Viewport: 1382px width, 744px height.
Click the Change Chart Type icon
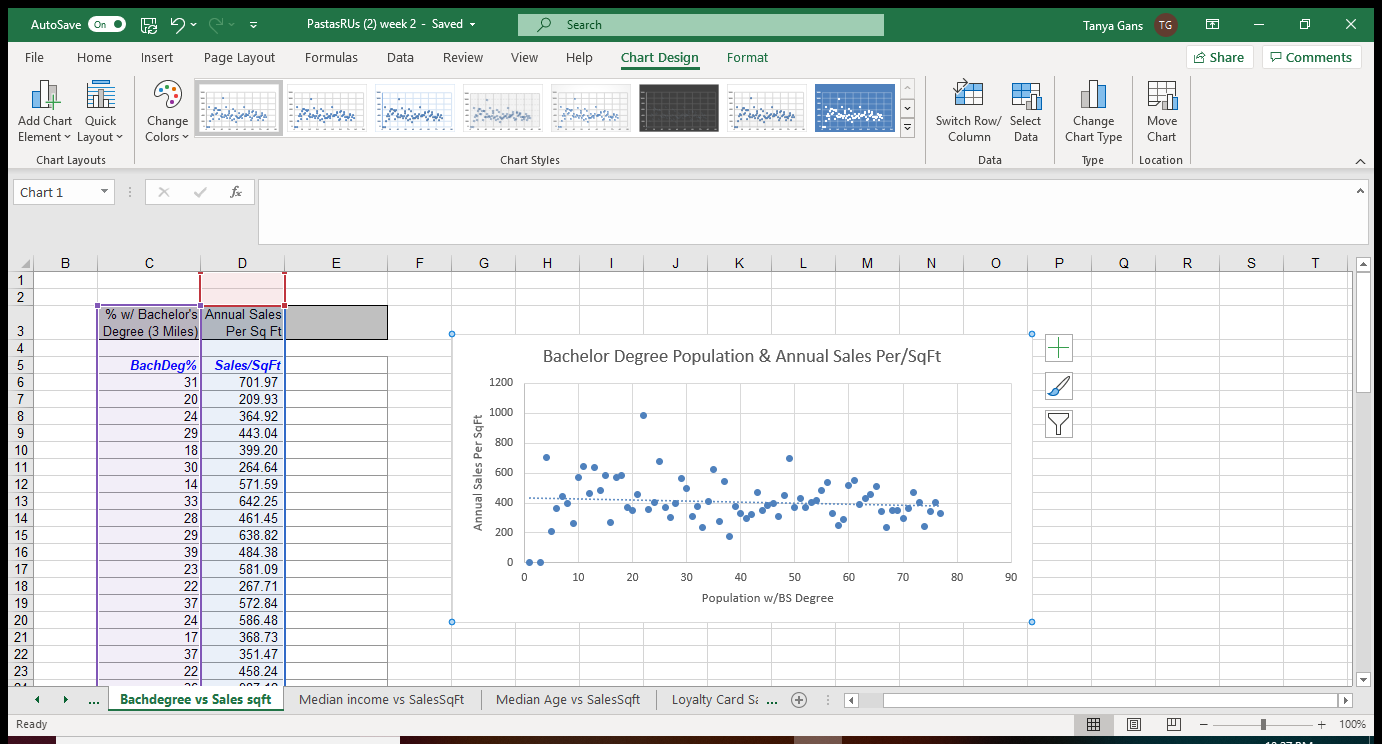point(1093,96)
